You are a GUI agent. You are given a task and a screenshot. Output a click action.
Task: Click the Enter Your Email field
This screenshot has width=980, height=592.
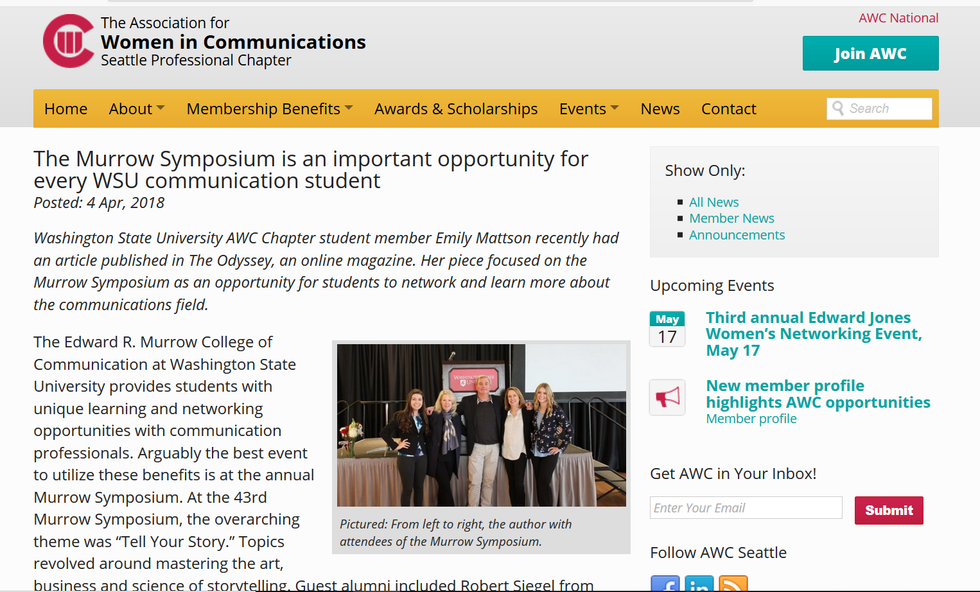click(x=746, y=508)
